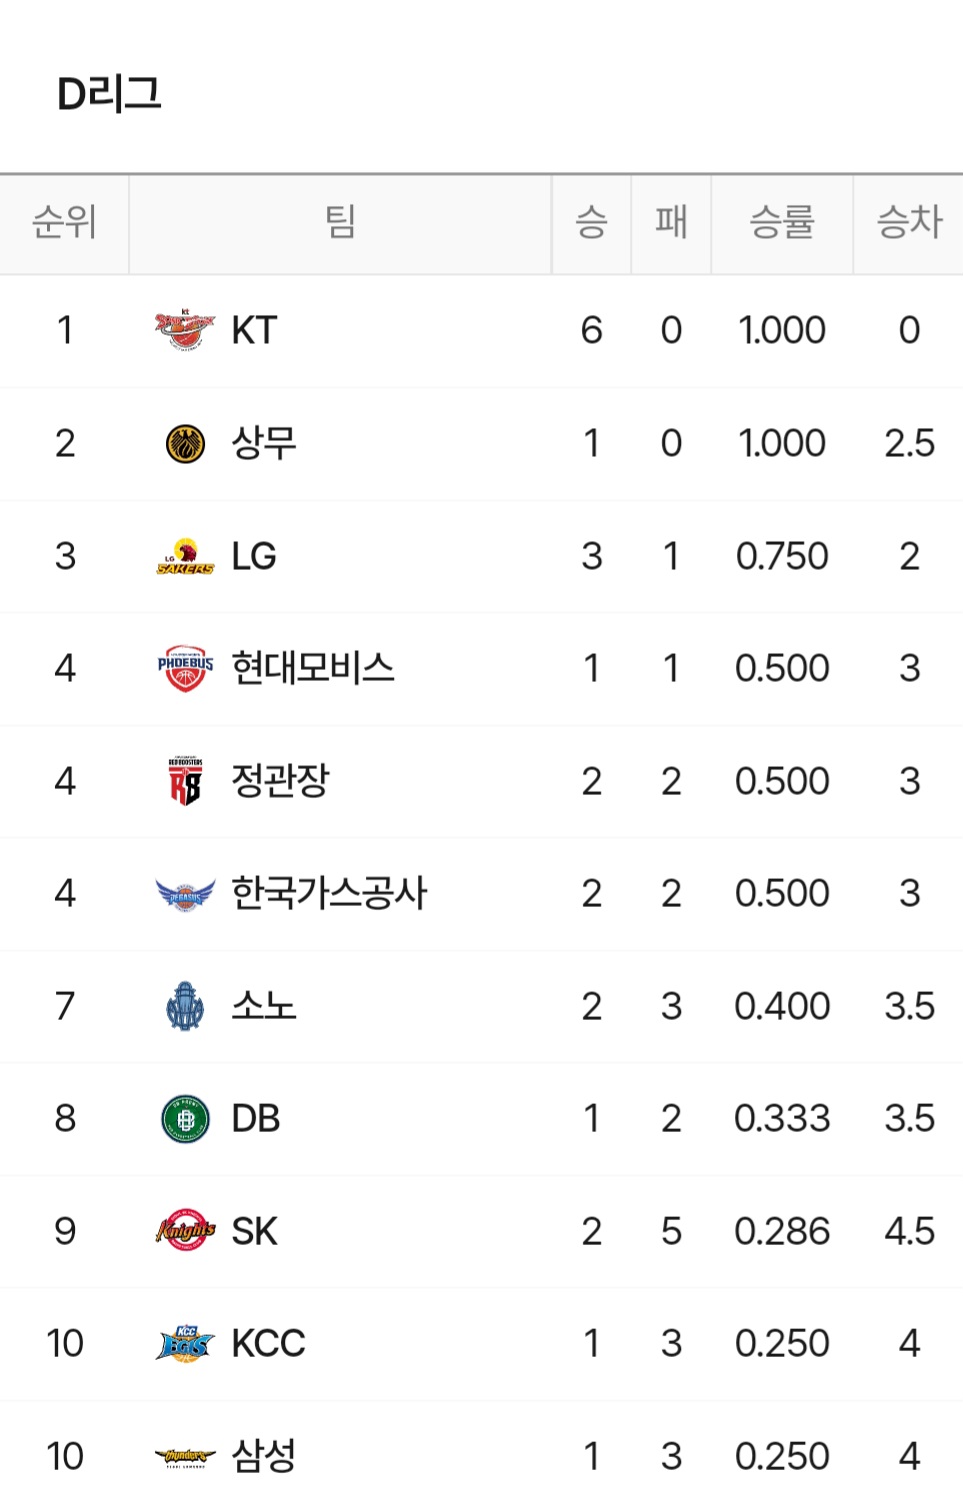This screenshot has width=963, height=1503.
Task: Select the D리그 section title
Action: [x=109, y=94]
